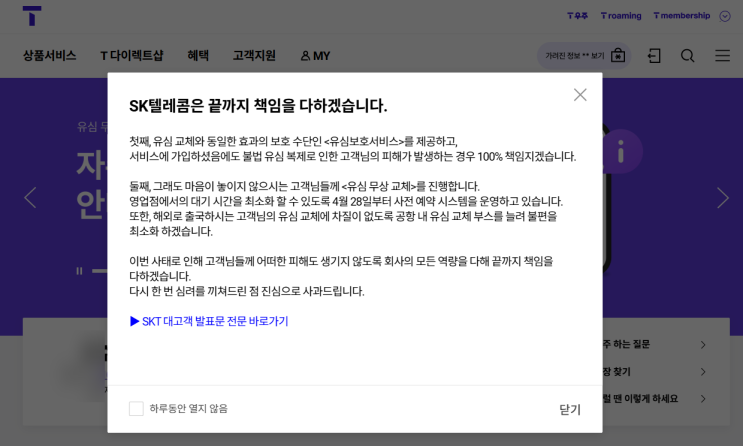Click the purple info circle icon
Viewport: 743px width, 446px height.
click(622, 152)
